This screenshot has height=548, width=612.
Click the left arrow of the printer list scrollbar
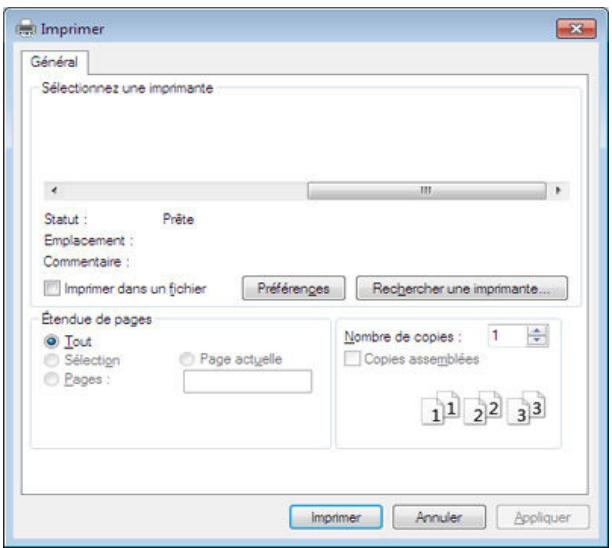point(54,190)
